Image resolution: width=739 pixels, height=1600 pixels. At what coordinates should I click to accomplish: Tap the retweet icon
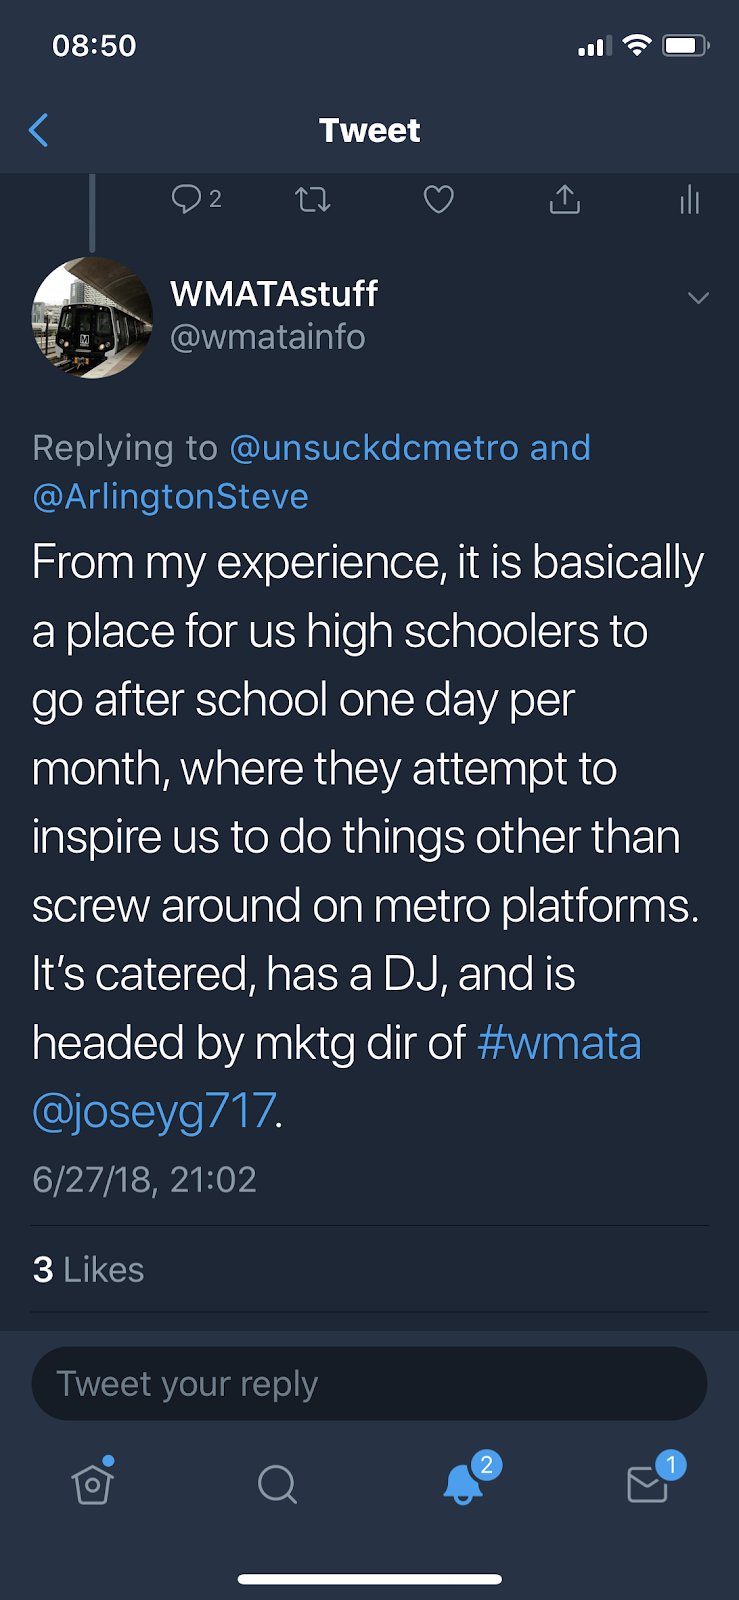313,201
